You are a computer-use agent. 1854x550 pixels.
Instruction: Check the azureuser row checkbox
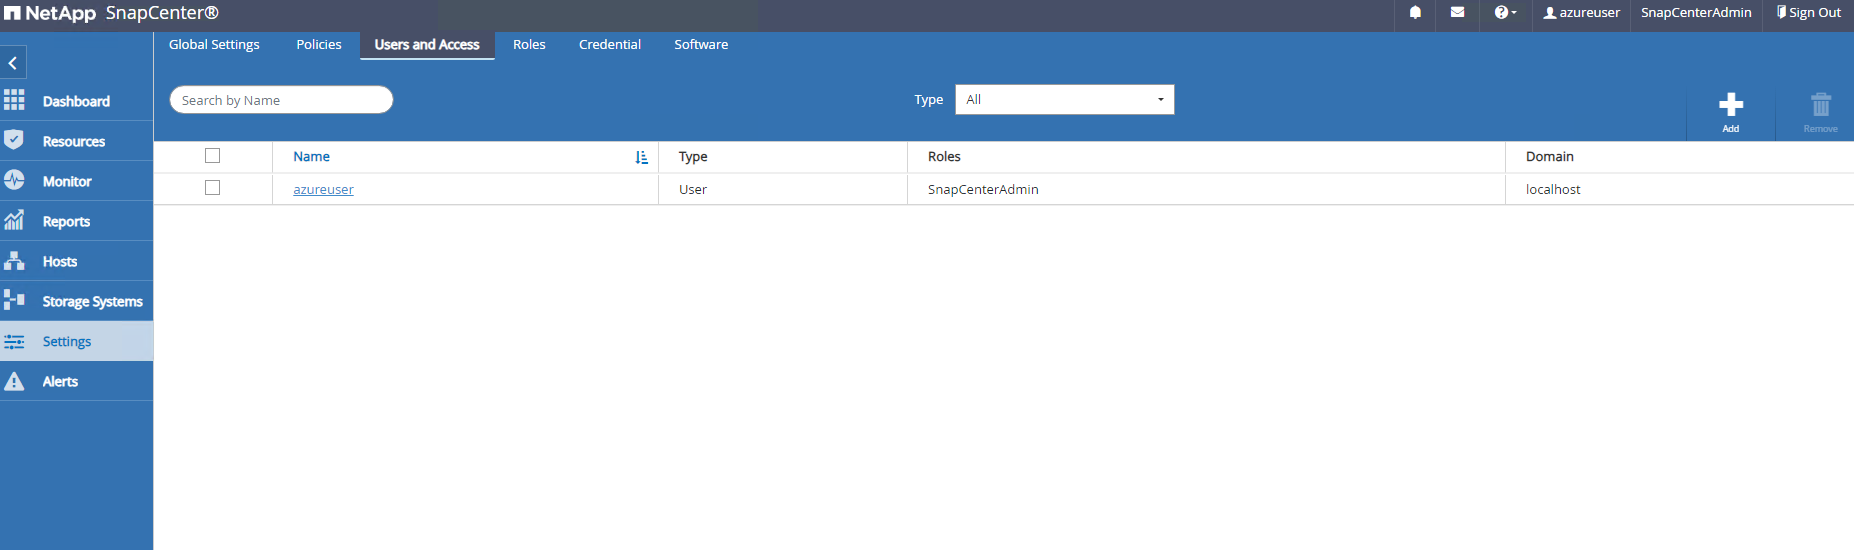click(x=212, y=187)
